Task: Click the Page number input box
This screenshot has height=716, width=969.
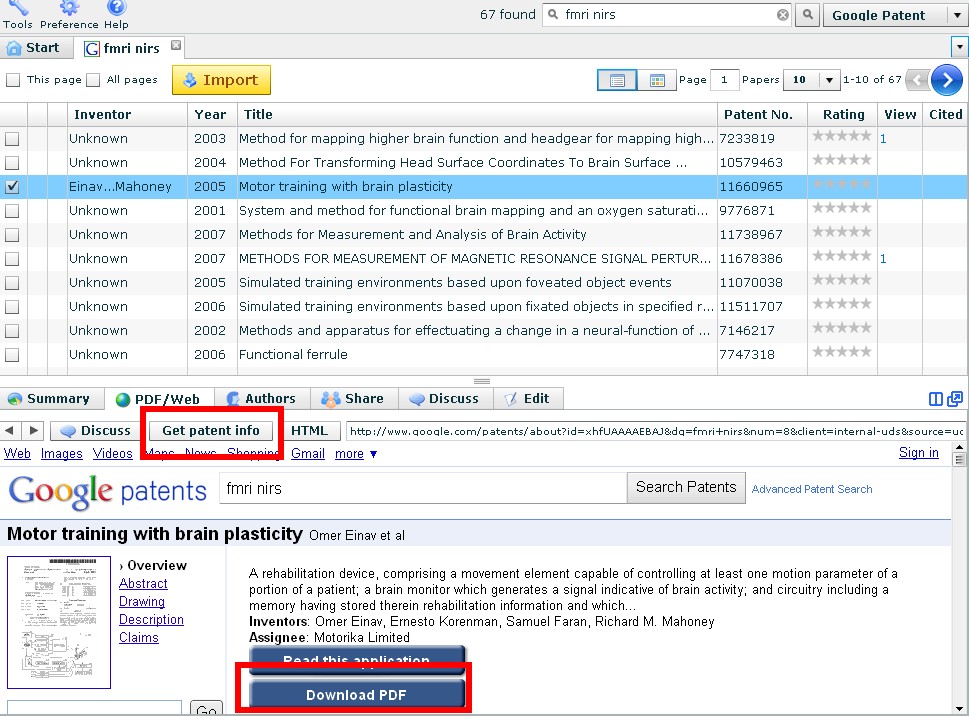Action: 724,80
